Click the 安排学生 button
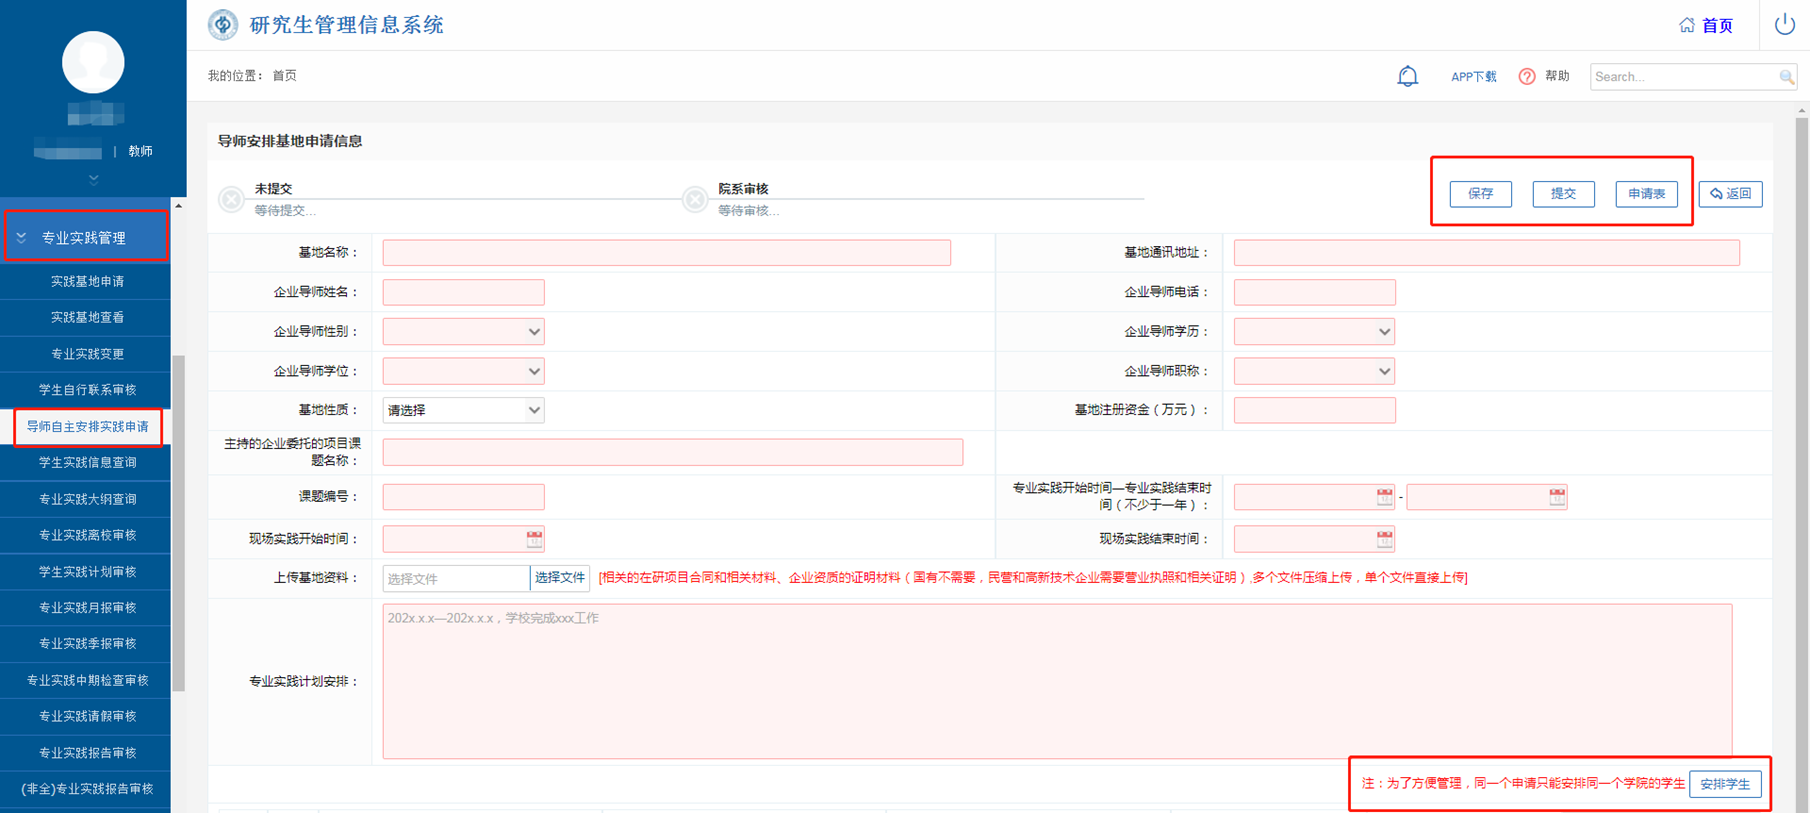1810x813 pixels. [x=1725, y=784]
